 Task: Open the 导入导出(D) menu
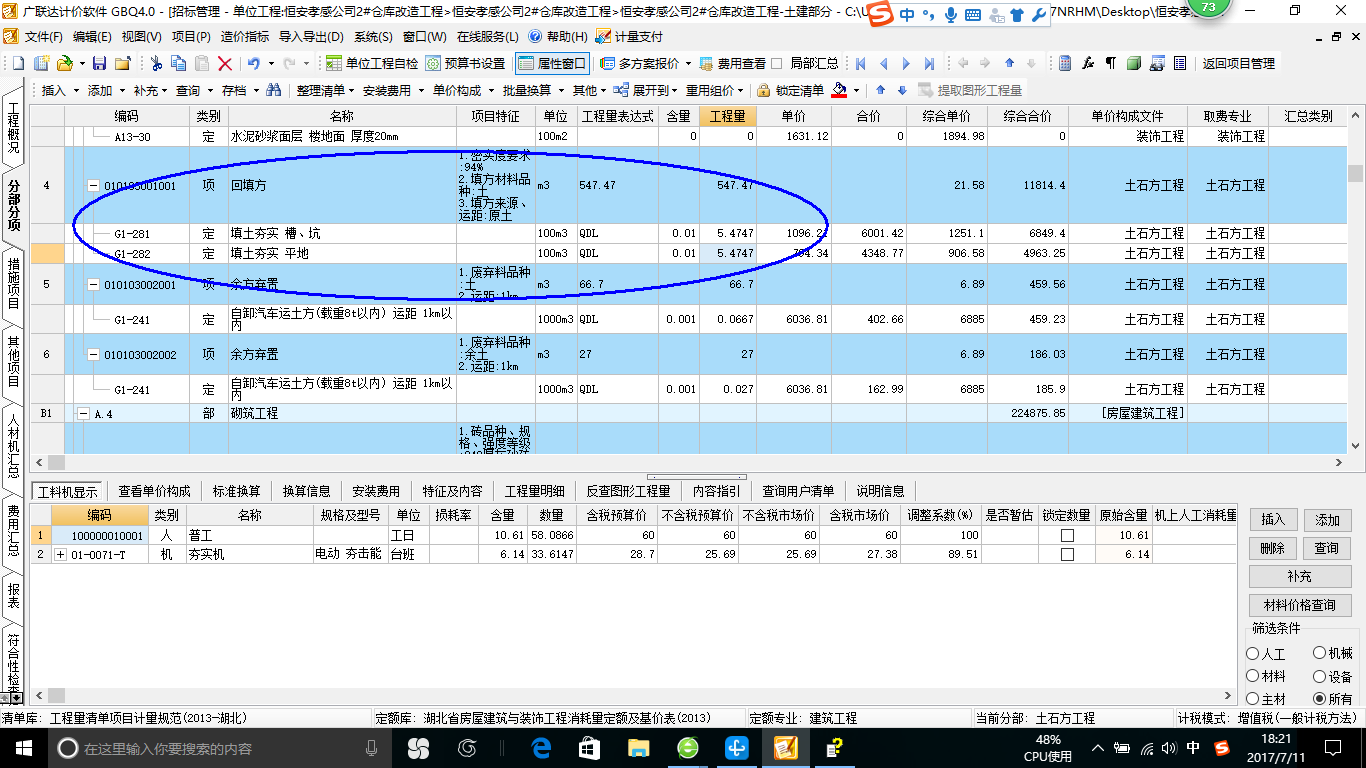coord(311,36)
